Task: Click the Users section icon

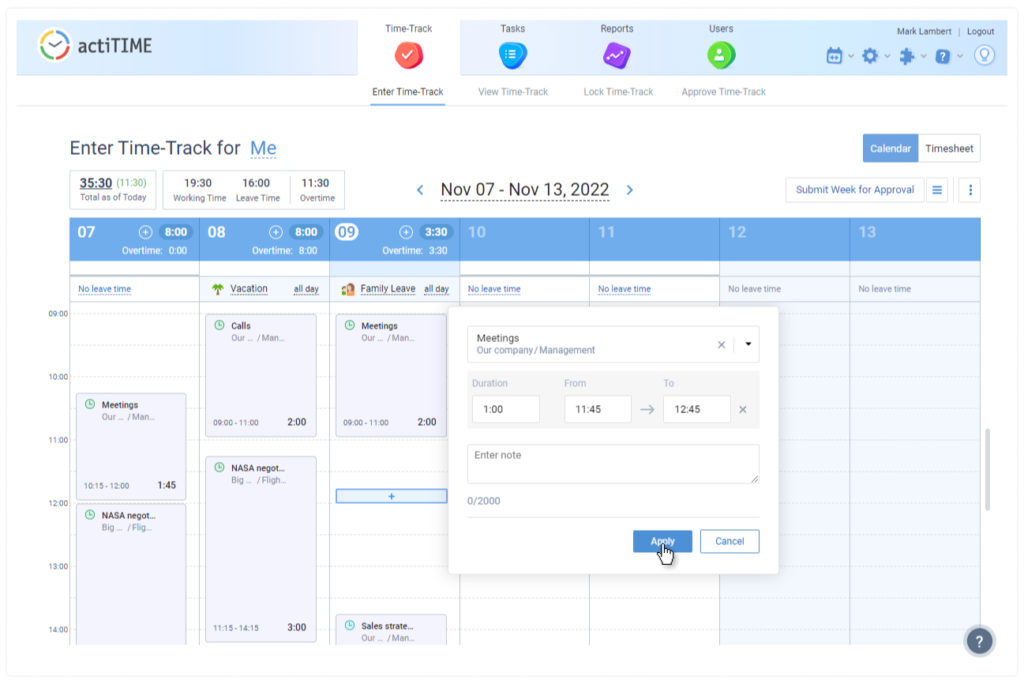Action: (722, 57)
